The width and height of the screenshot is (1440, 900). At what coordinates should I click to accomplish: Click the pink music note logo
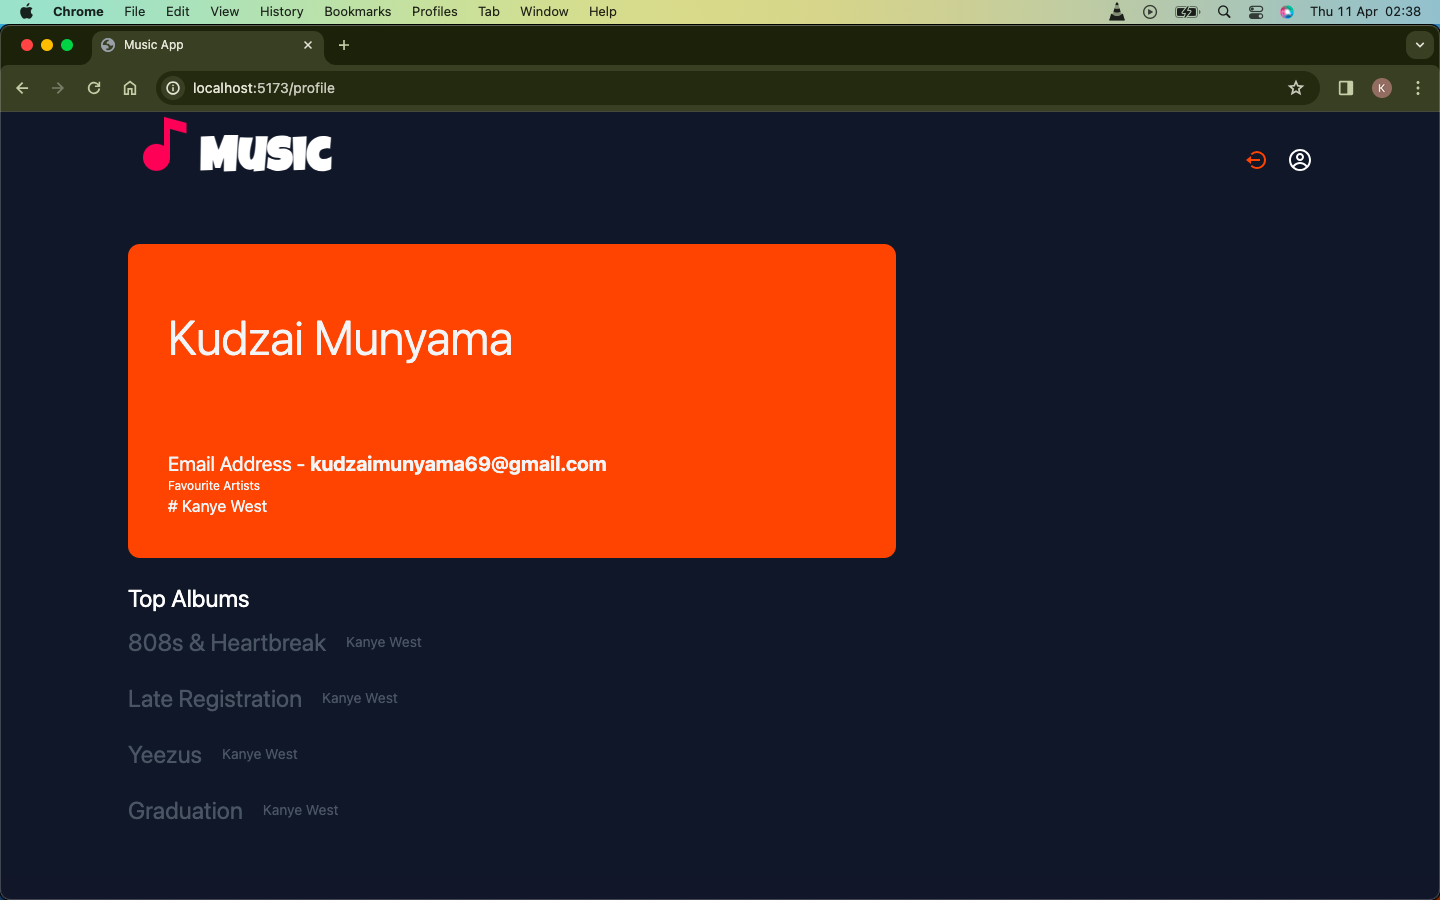click(x=165, y=145)
